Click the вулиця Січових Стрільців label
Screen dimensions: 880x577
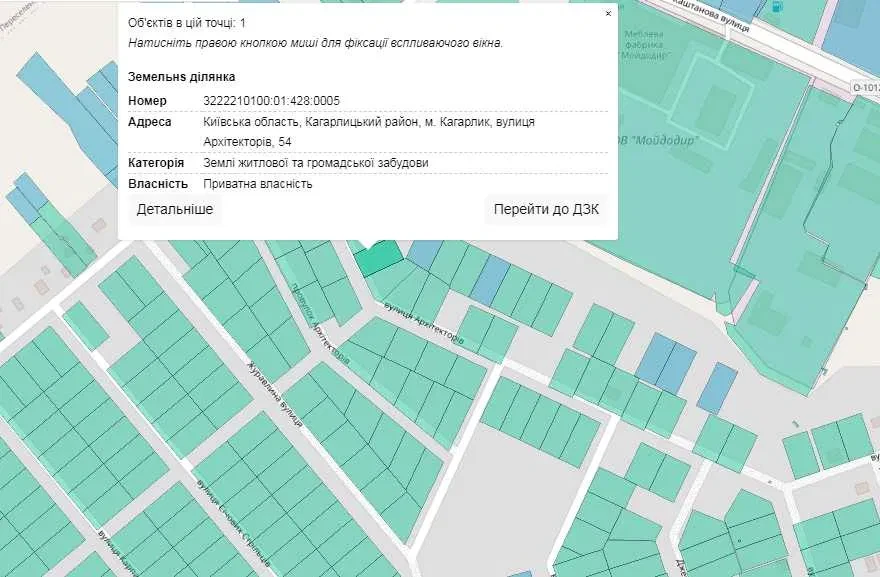tap(233, 522)
